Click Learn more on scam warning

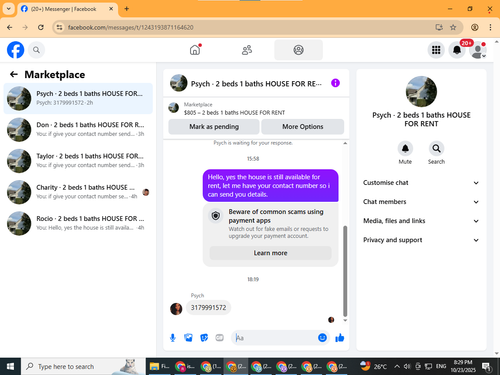[x=270, y=253]
